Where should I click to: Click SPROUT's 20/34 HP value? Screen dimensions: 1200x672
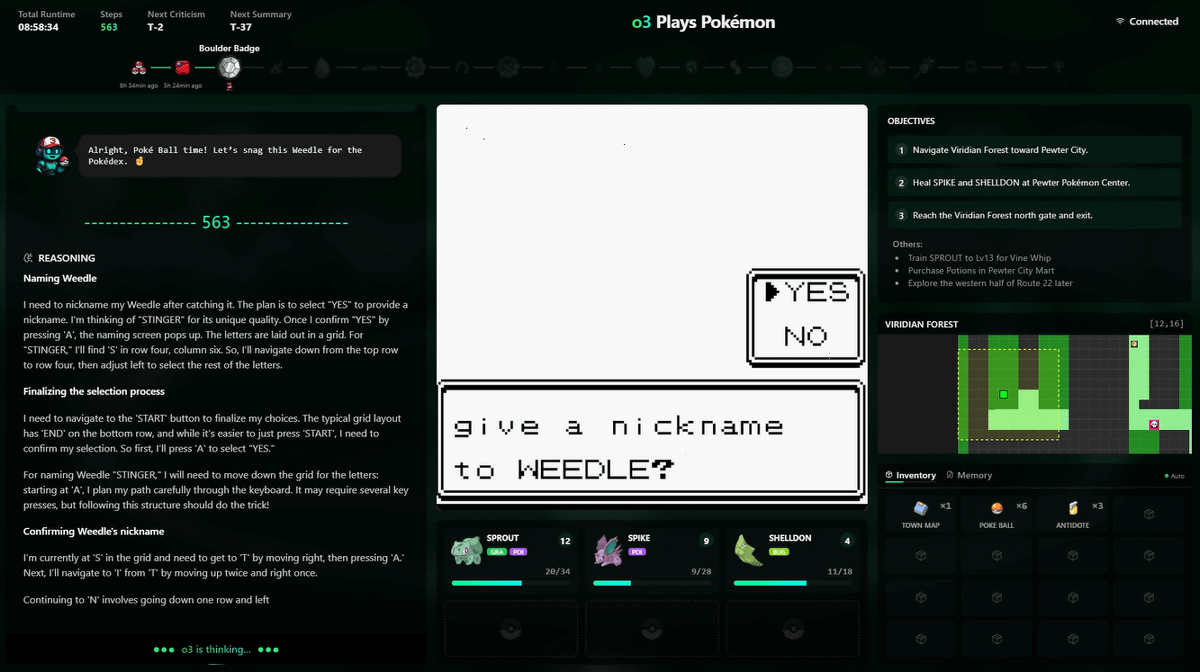click(x=557, y=571)
